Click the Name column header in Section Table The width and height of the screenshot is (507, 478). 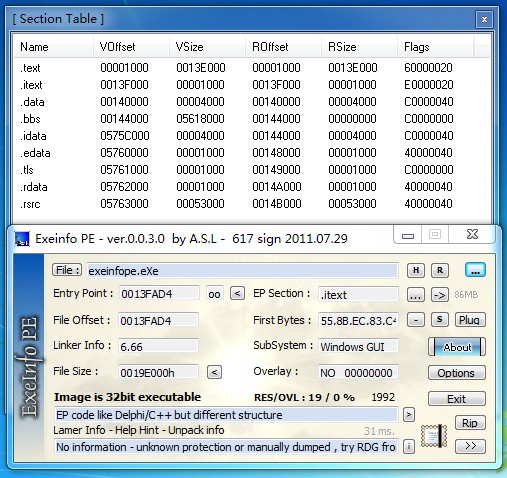(53, 47)
